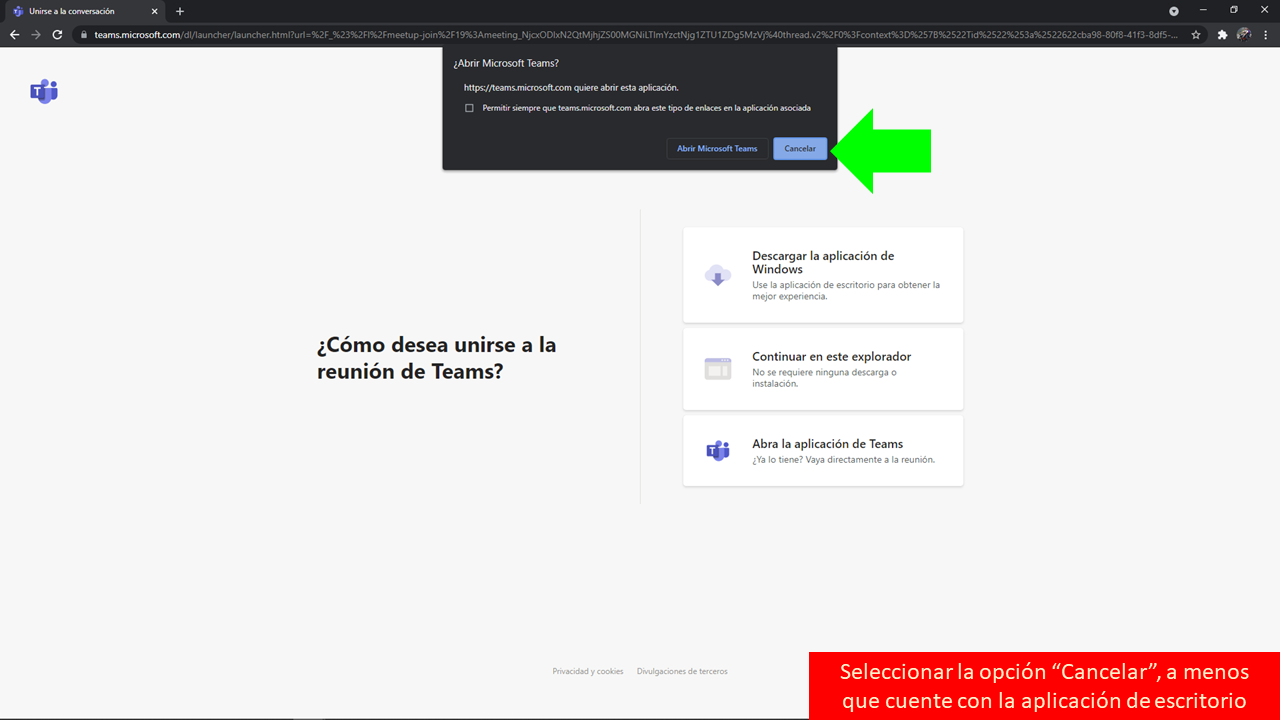Open the Chrome profile avatar
Viewport: 1280px width, 720px height.
coord(1244,34)
